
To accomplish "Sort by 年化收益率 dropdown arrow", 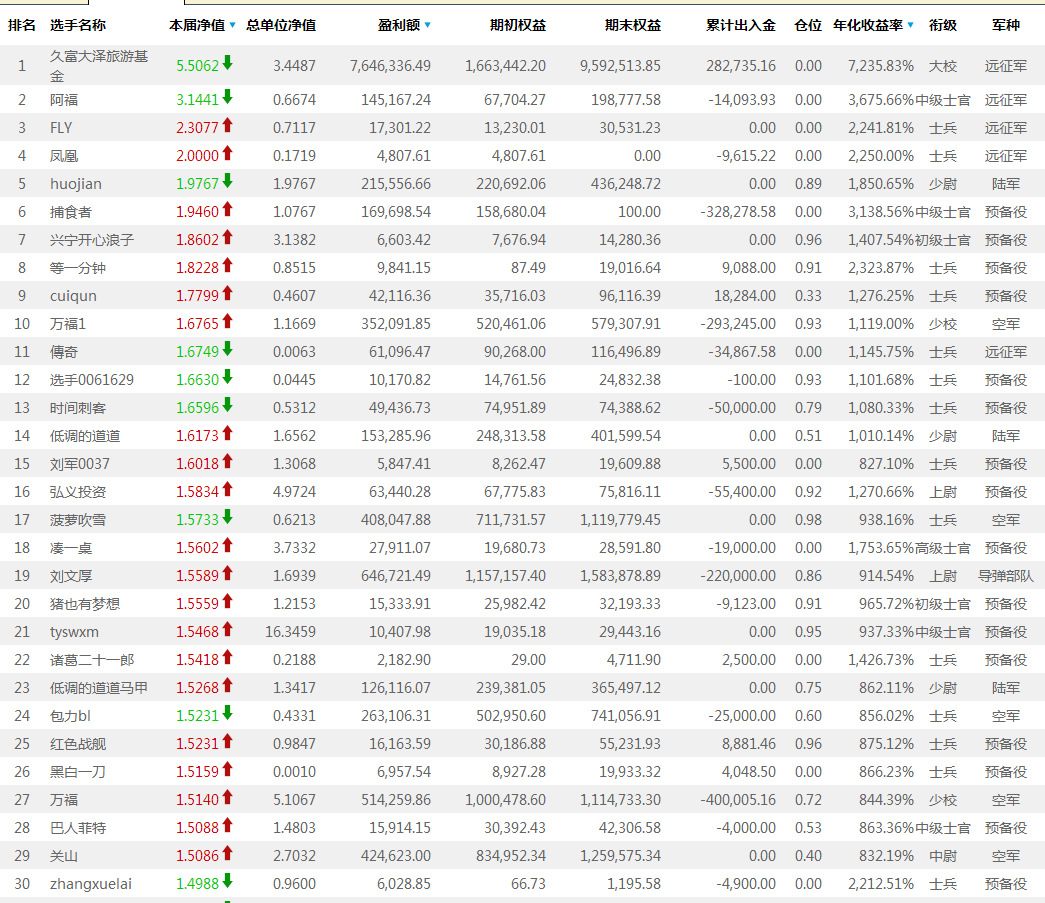I will (910, 25).
